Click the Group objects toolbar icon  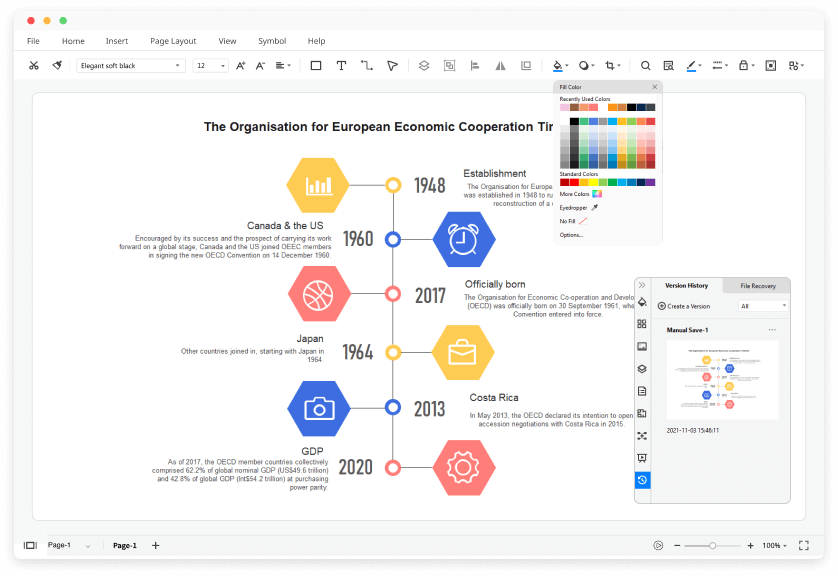pos(449,65)
